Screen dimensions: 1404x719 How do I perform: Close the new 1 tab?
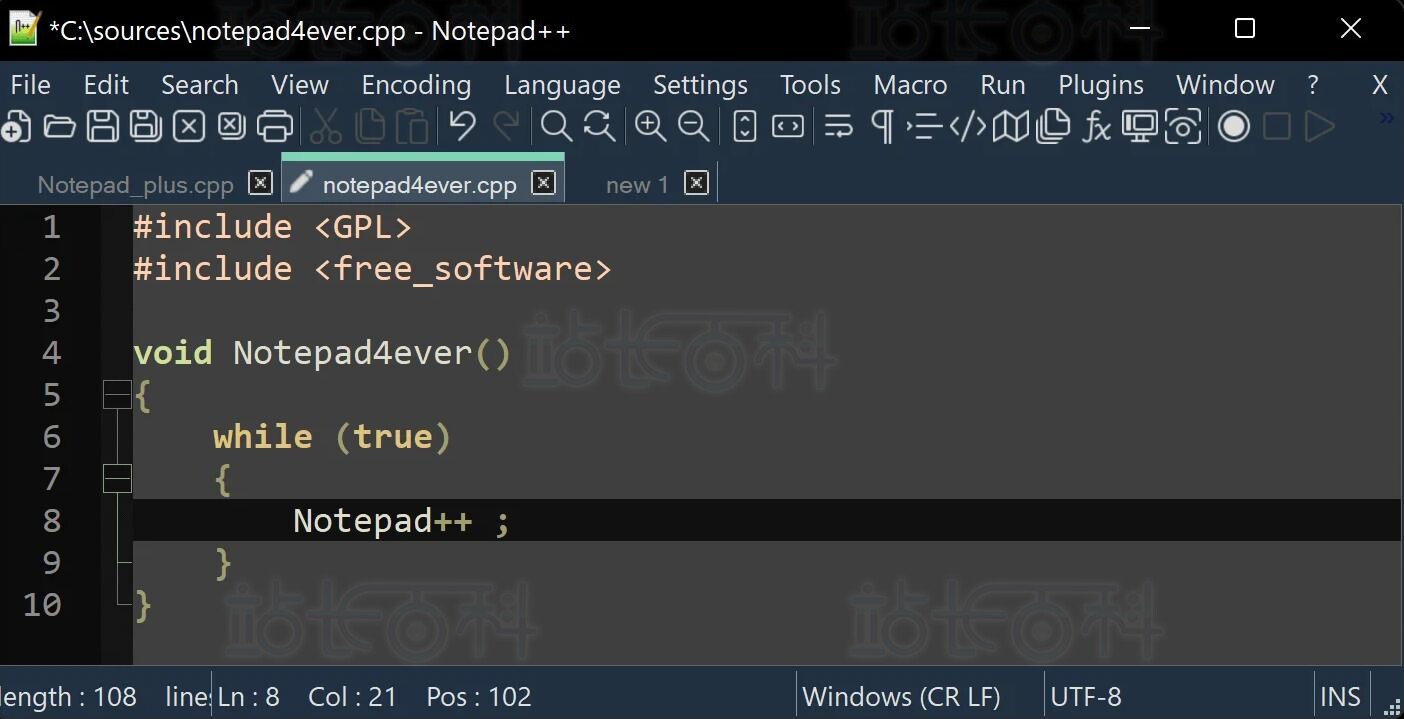point(697,183)
